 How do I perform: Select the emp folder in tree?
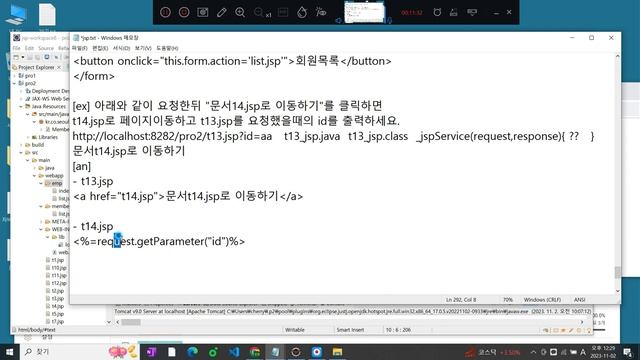(53, 183)
